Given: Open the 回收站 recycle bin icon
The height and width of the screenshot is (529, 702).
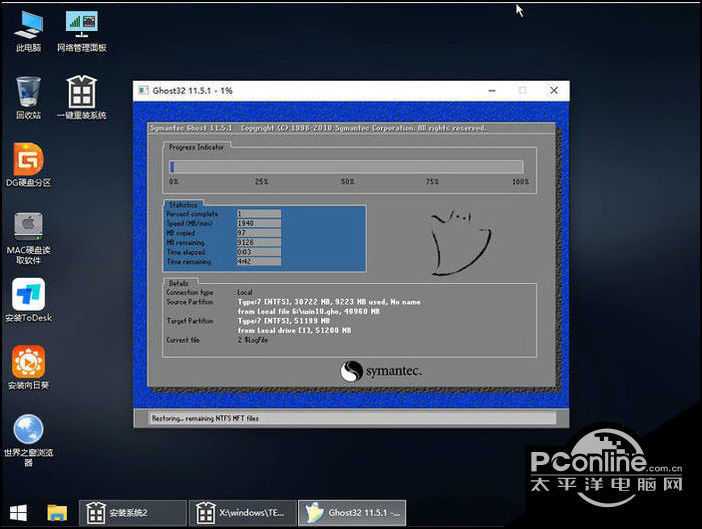Looking at the screenshot, I should [28, 98].
